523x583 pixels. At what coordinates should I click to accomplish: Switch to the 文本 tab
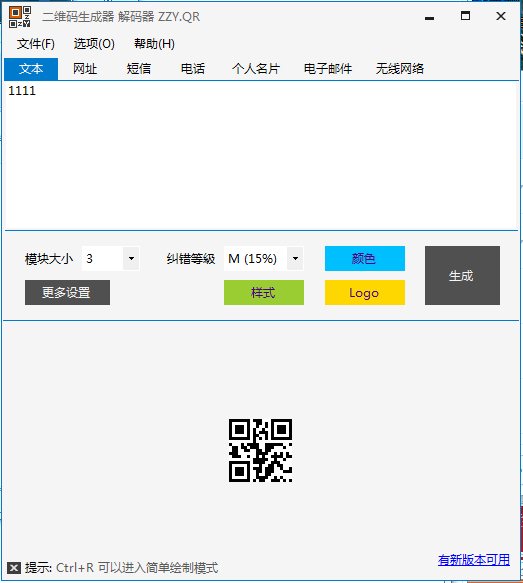click(x=31, y=69)
